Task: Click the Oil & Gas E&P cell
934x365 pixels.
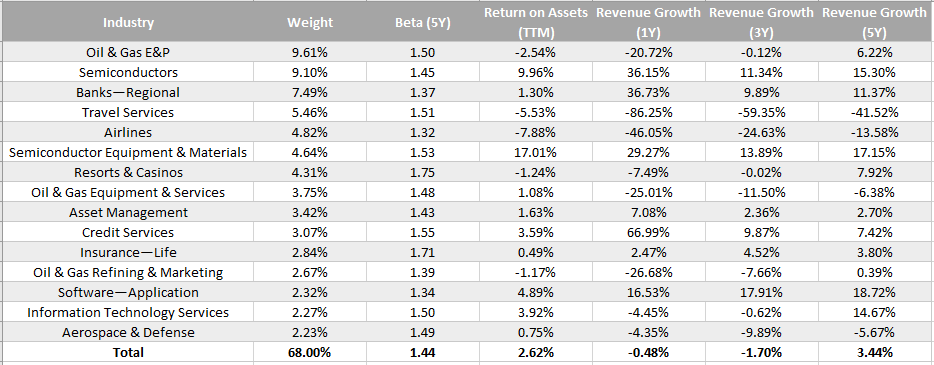Action: pos(128,52)
